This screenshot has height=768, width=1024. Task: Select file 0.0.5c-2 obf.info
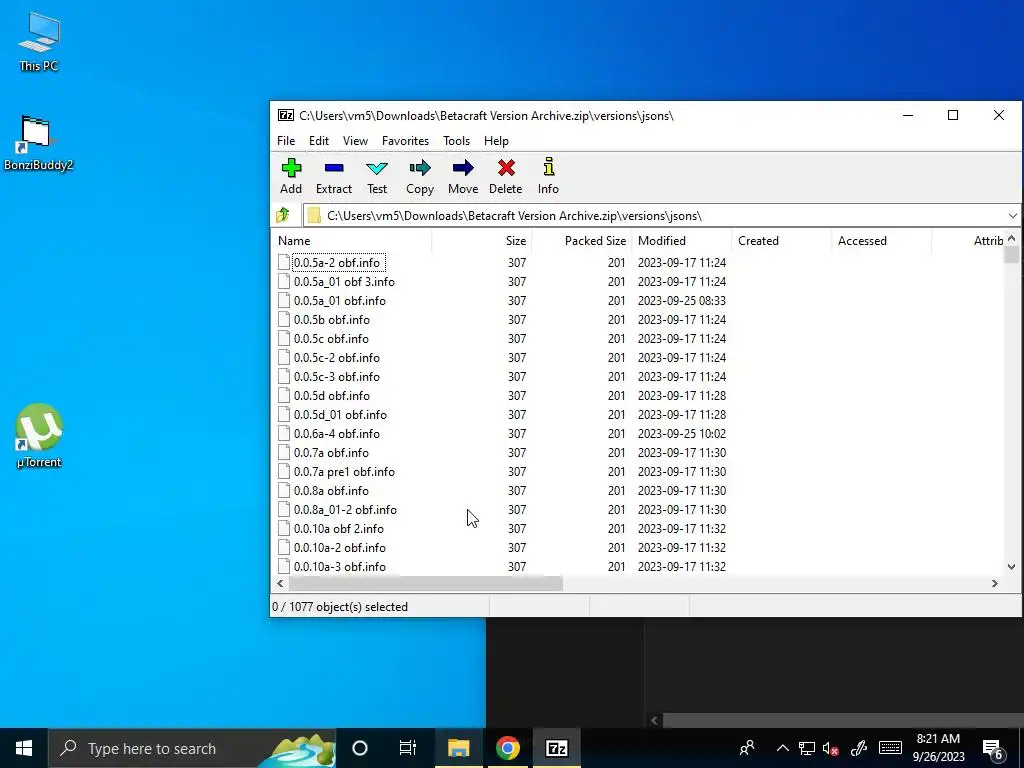[336, 357]
